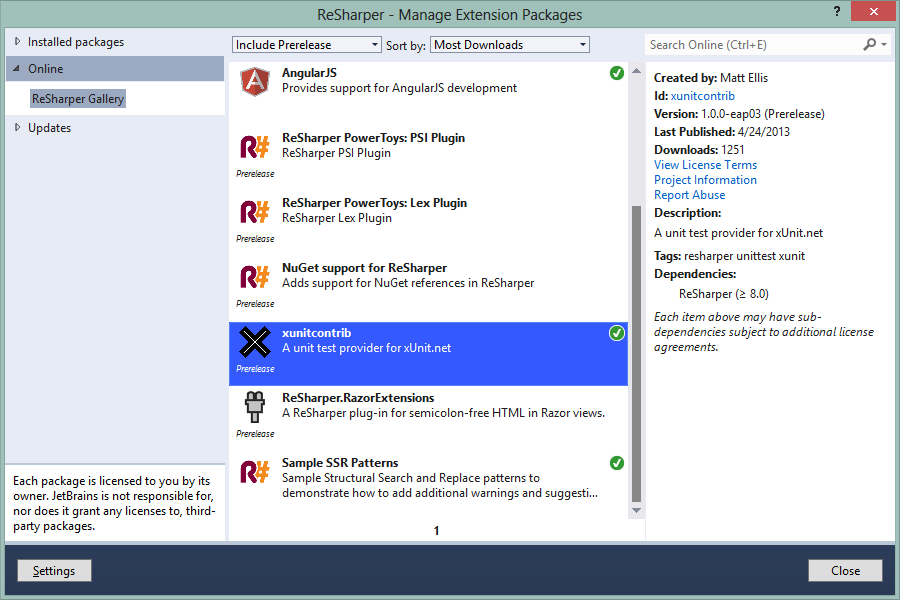Click 'Provides support for AngularJS development' description
The image size is (900, 600).
point(399,88)
